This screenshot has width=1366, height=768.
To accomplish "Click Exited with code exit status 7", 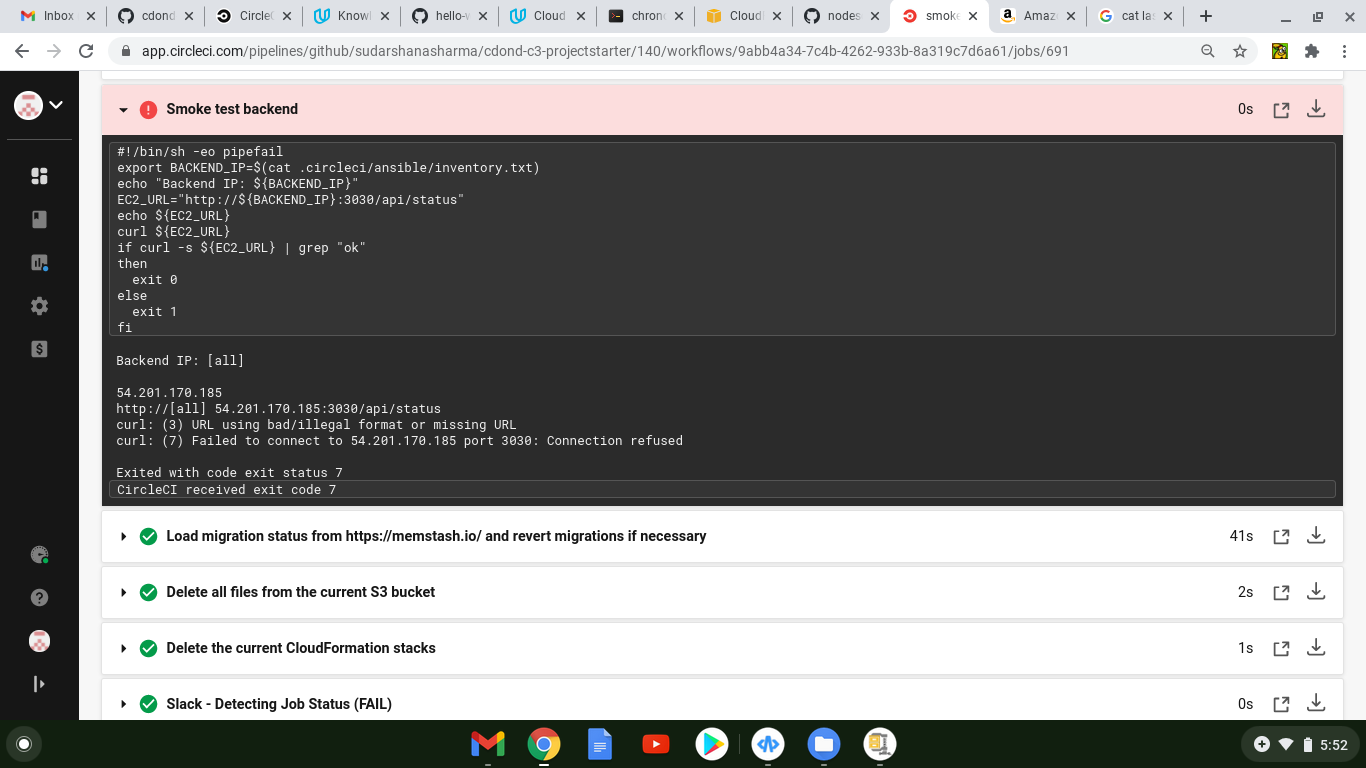I will pos(230,473).
